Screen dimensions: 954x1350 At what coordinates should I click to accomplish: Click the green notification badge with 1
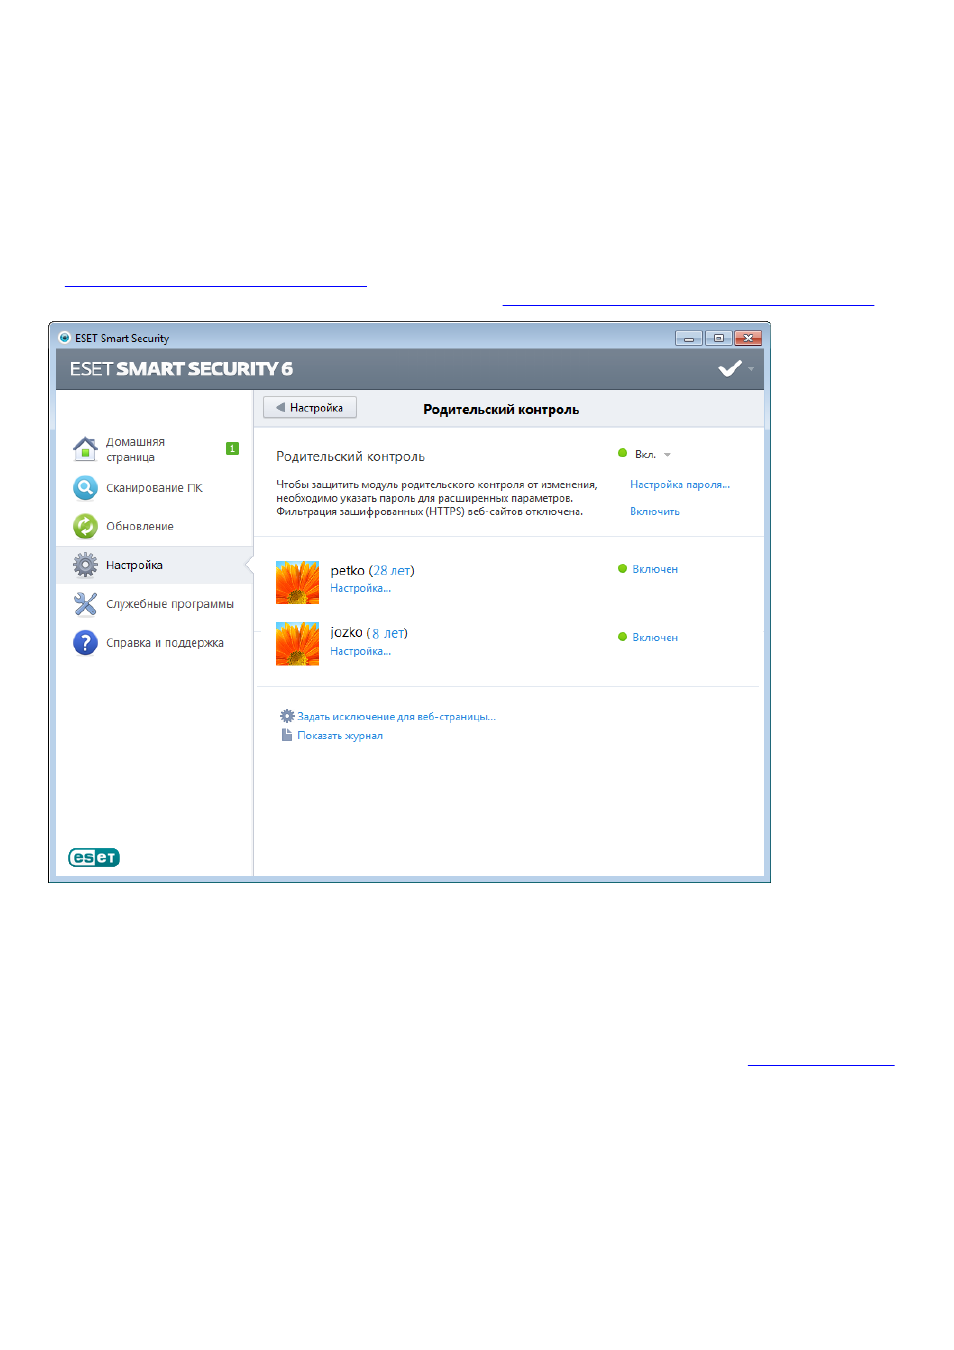coord(232,449)
